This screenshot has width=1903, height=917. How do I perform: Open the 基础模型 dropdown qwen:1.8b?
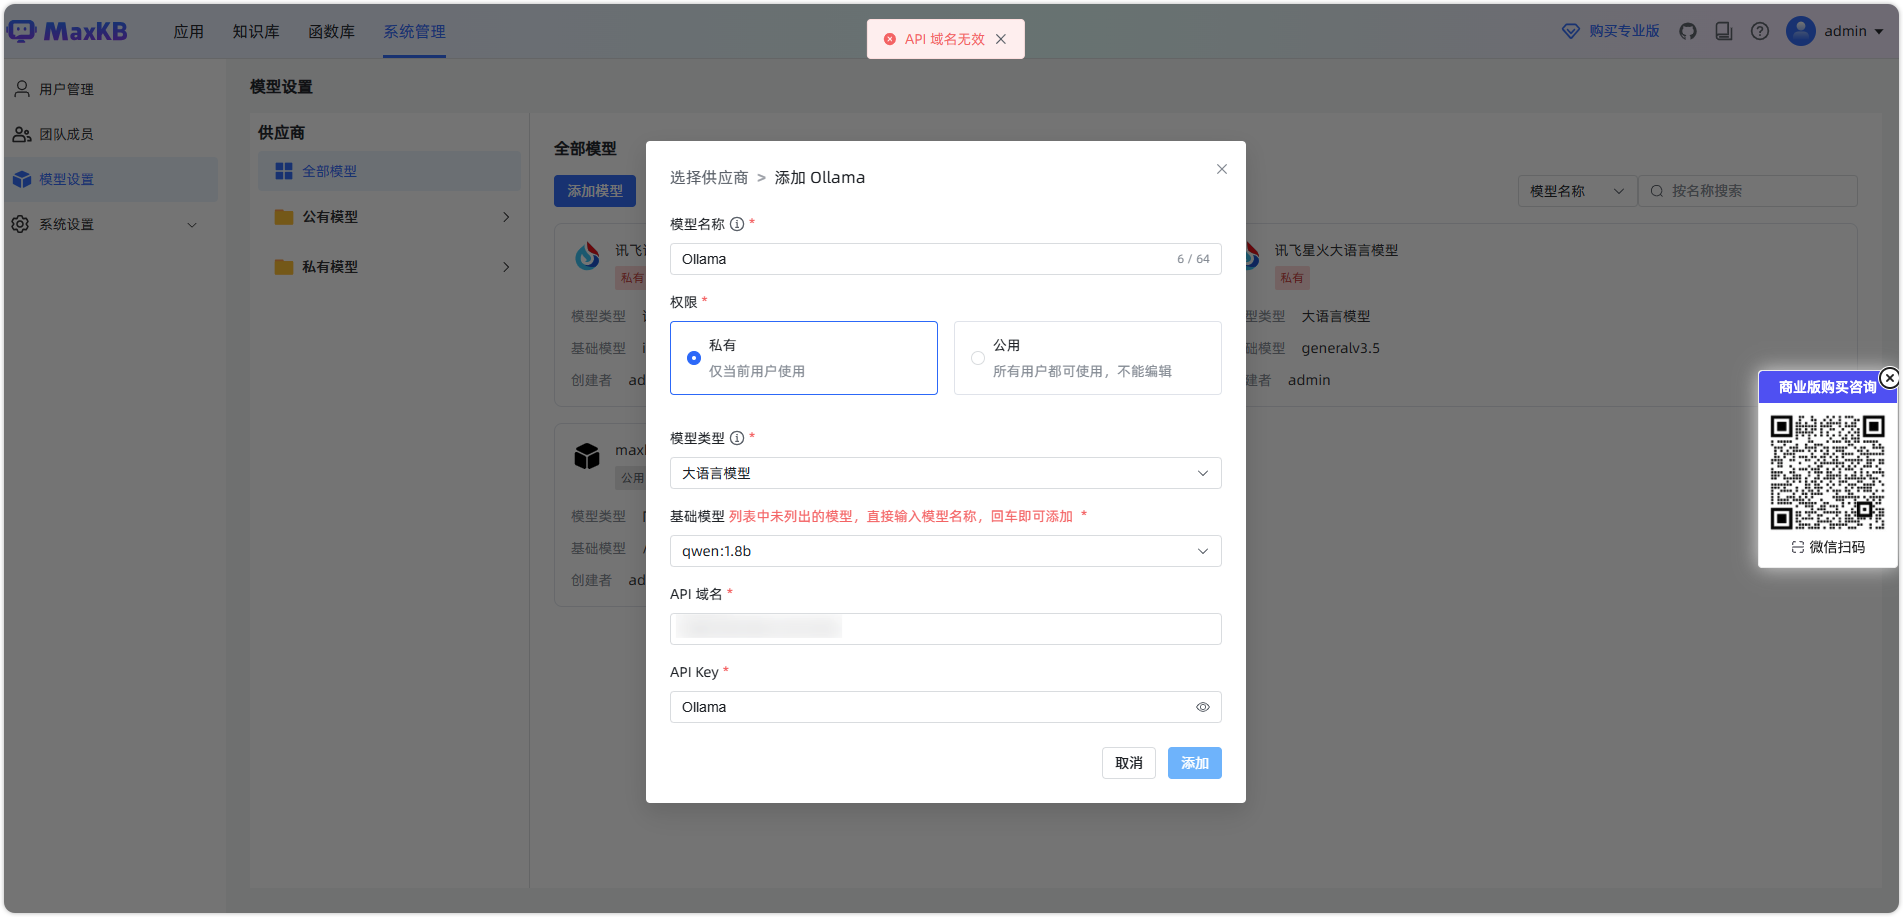[x=945, y=551]
